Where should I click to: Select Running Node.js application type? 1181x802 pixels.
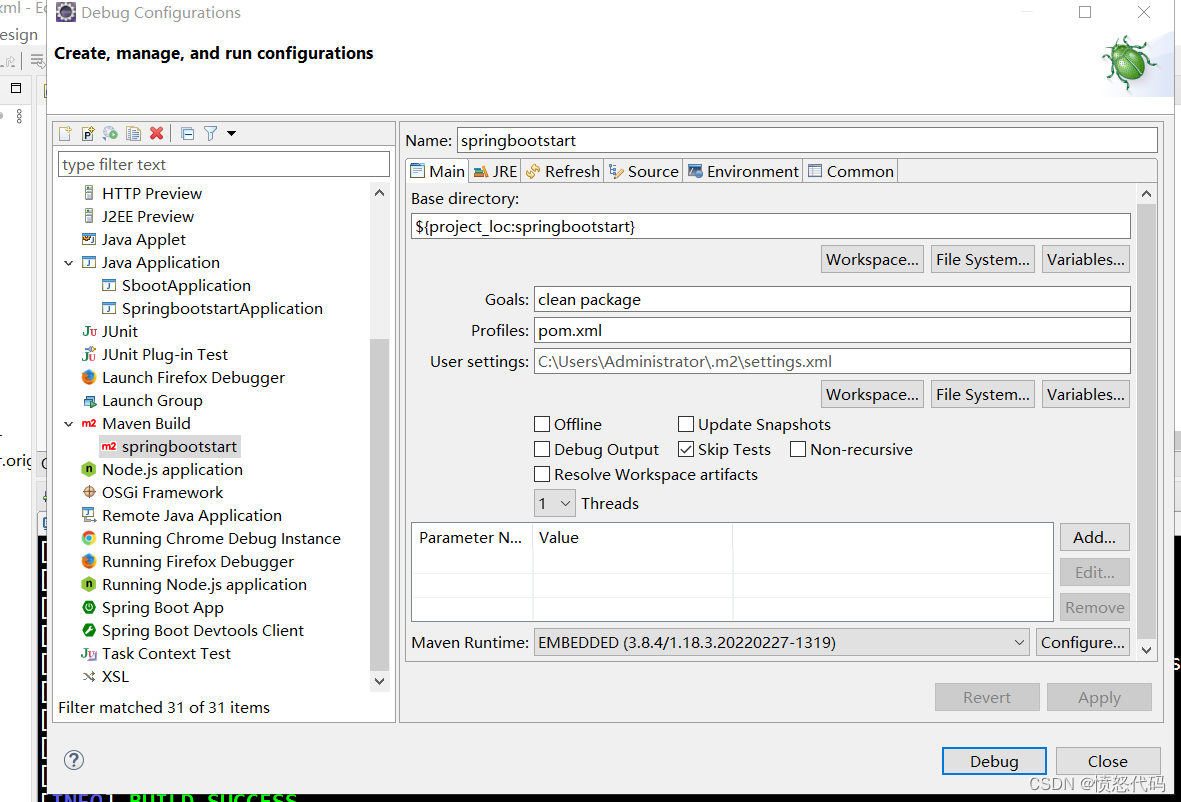pyautogui.click(x=204, y=584)
